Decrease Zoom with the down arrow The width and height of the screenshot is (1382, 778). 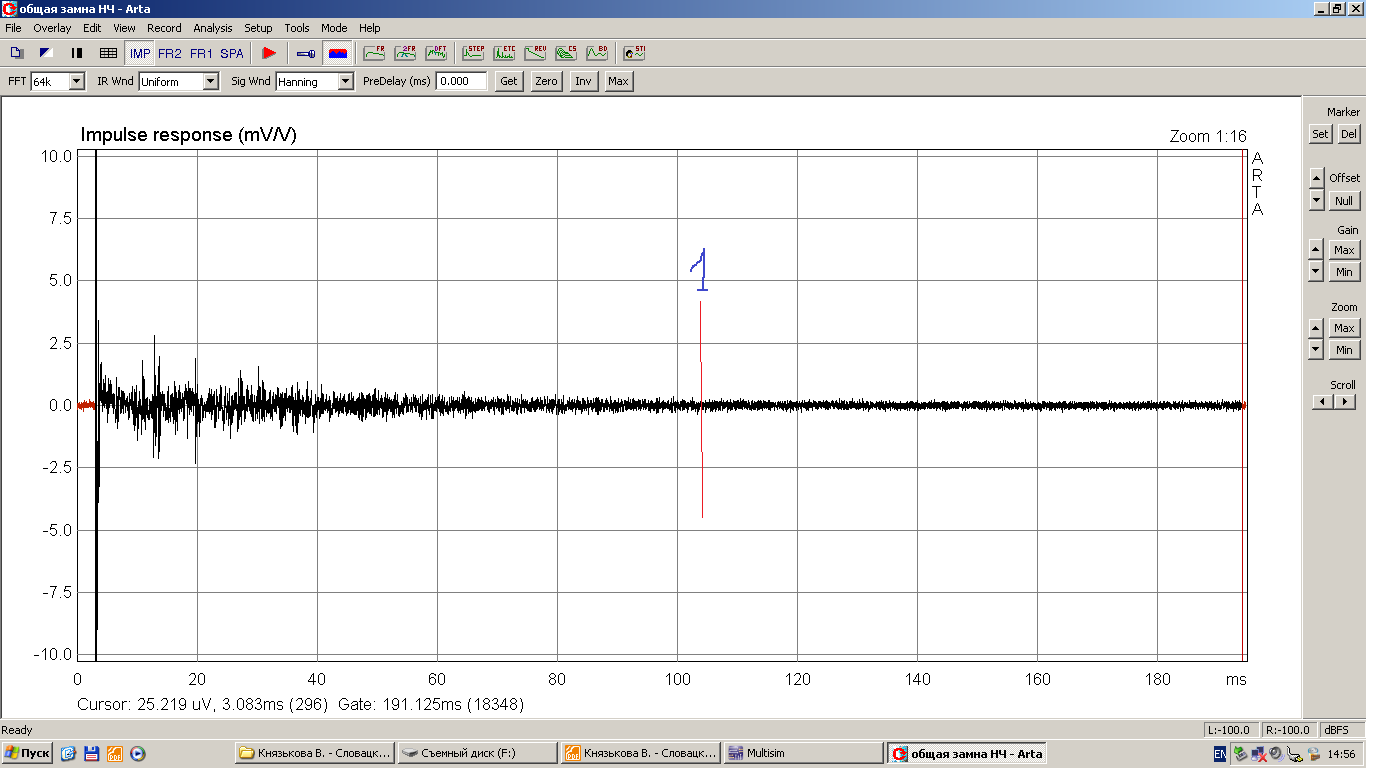(x=1316, y=350)
